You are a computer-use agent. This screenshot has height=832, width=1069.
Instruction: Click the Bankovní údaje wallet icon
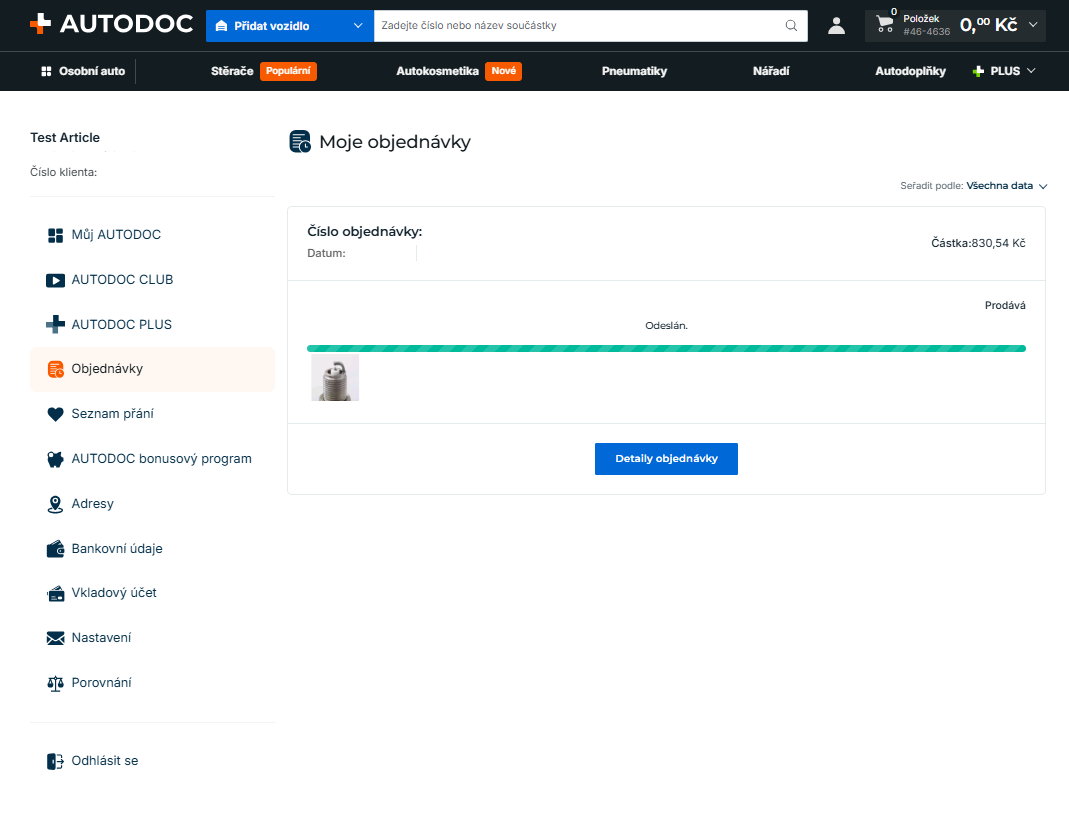coord(55,549)
